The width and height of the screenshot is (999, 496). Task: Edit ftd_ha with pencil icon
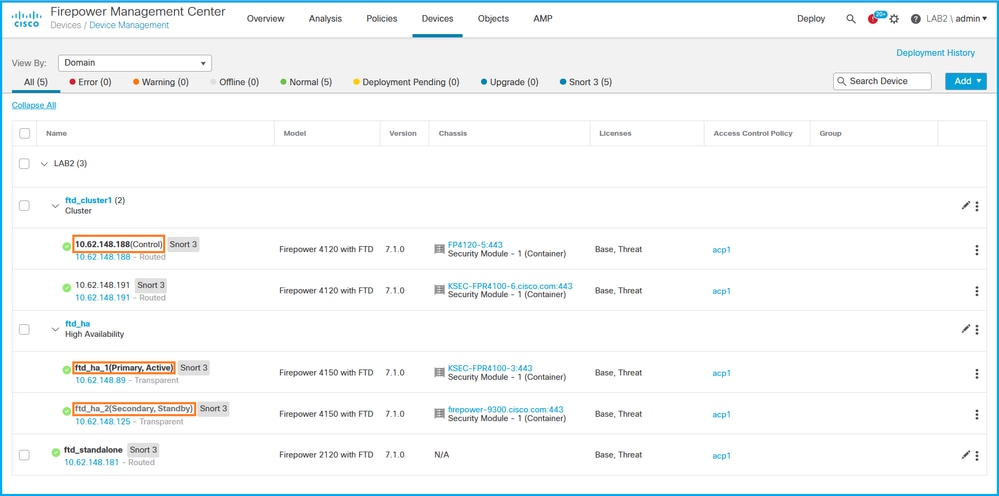pyautogui.click(x=965, y=329)
